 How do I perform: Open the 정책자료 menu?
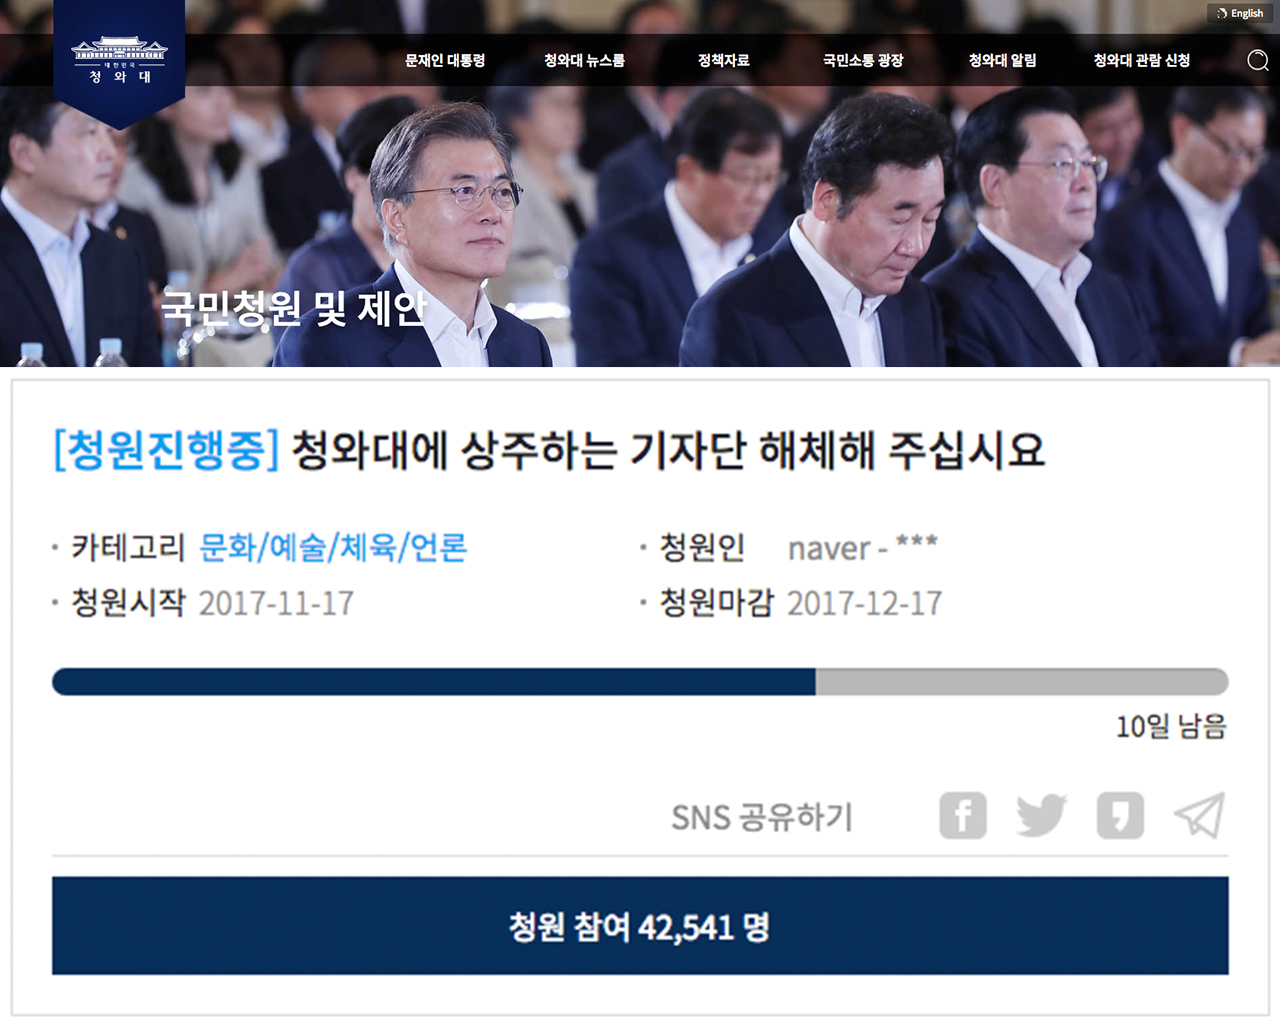point(724,61)
